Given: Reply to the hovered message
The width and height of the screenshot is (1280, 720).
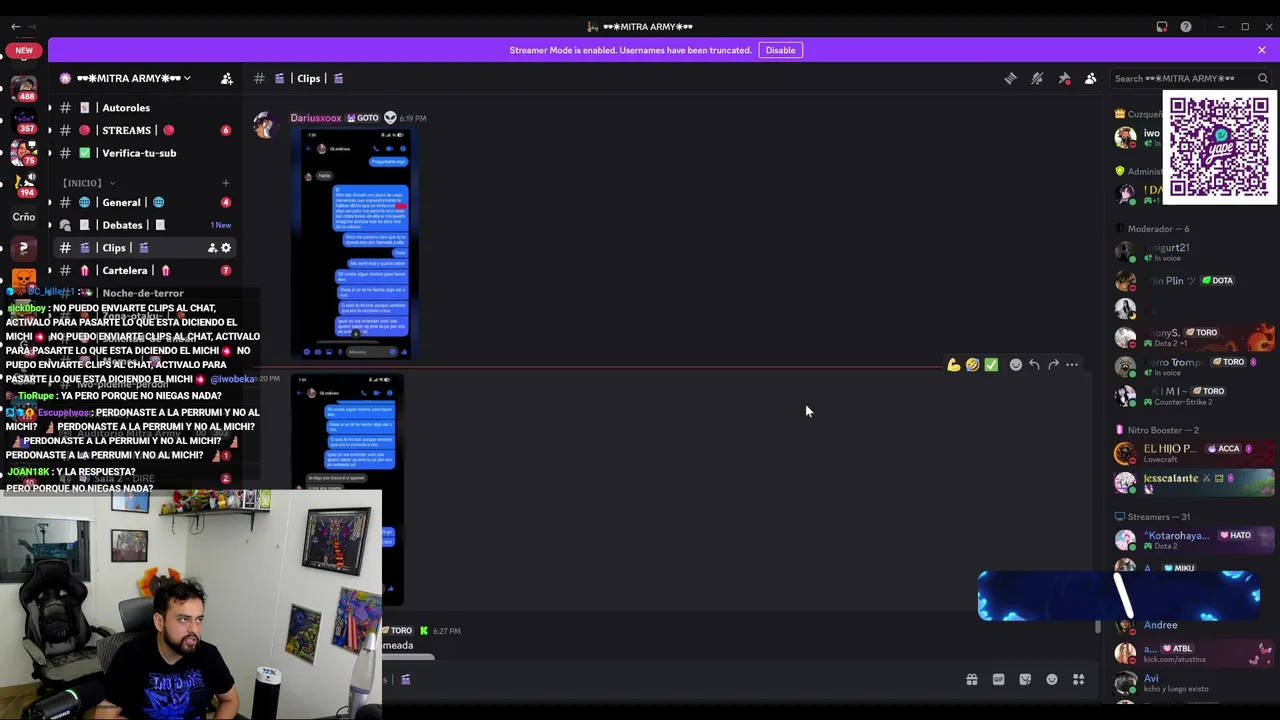Looking at the screenshot, I should [x=1034, y=365].
